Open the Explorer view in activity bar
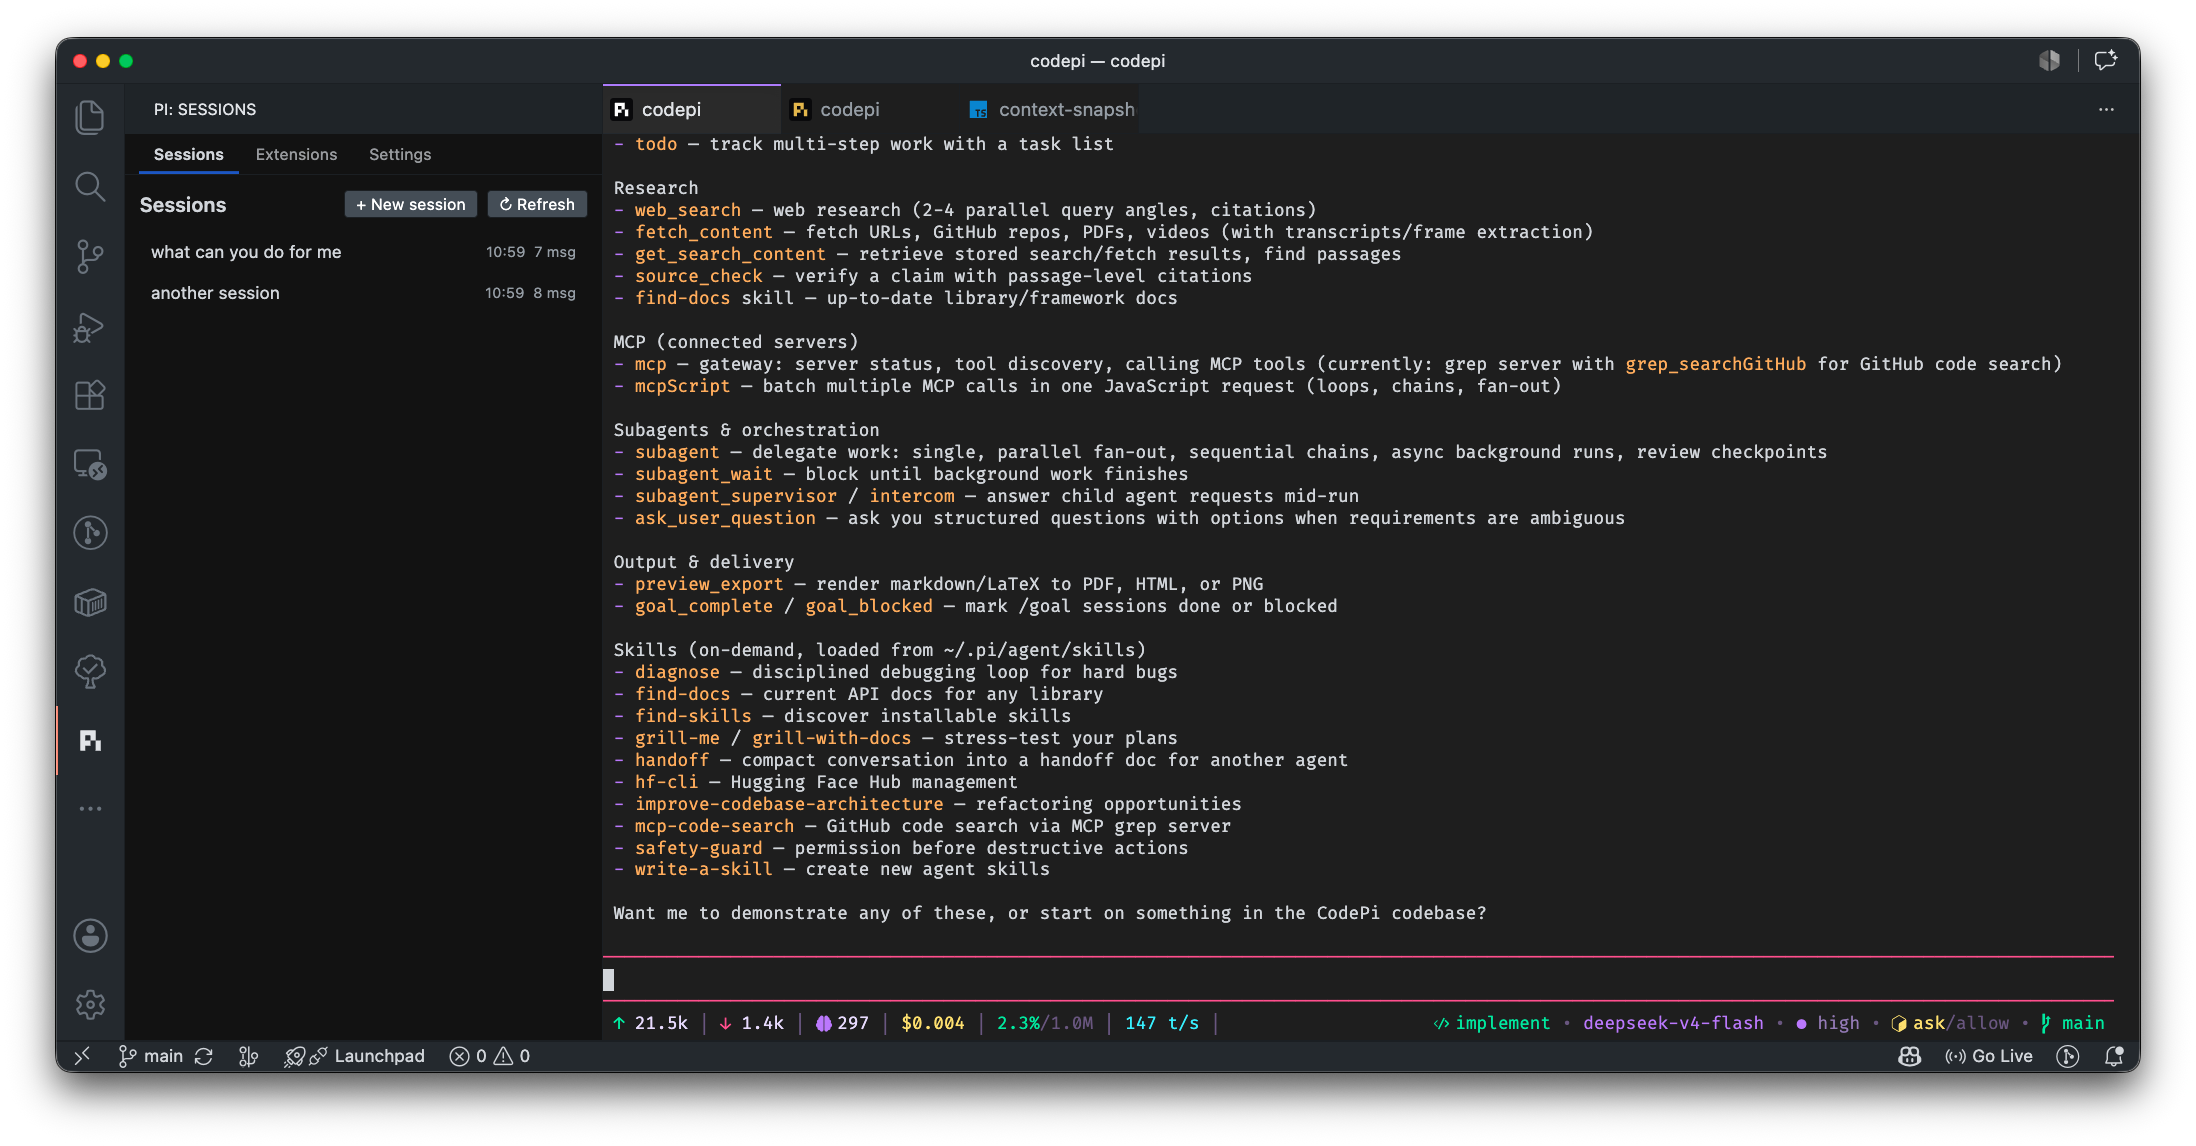The height and width of the screenshot is (1146, 2196). 90,117
